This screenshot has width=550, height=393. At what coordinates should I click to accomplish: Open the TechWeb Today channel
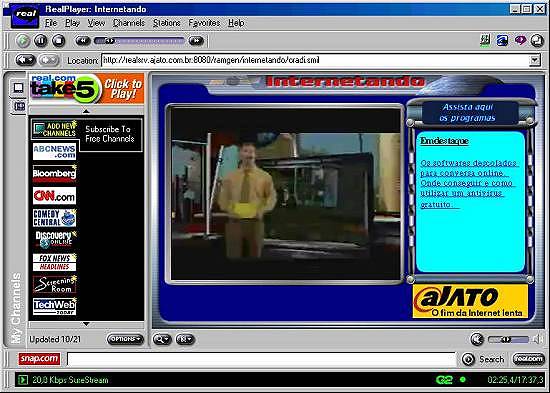(54, 306)
